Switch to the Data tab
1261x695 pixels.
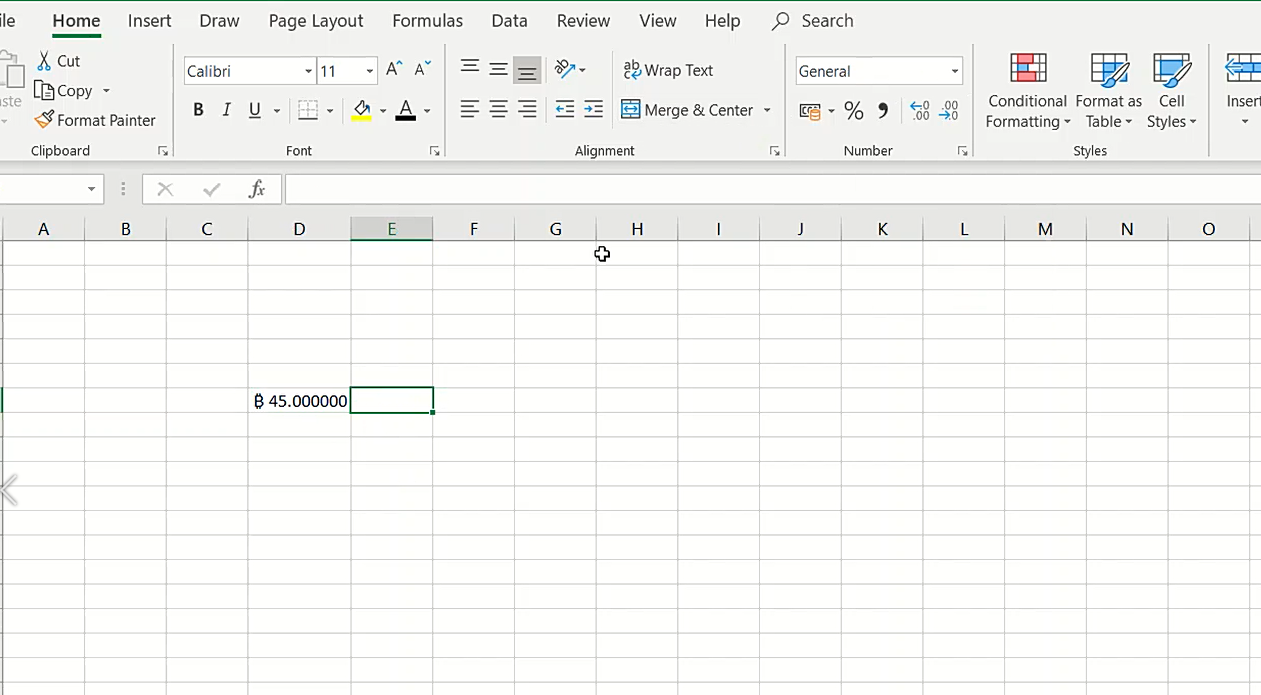click(x=509, y=21)
